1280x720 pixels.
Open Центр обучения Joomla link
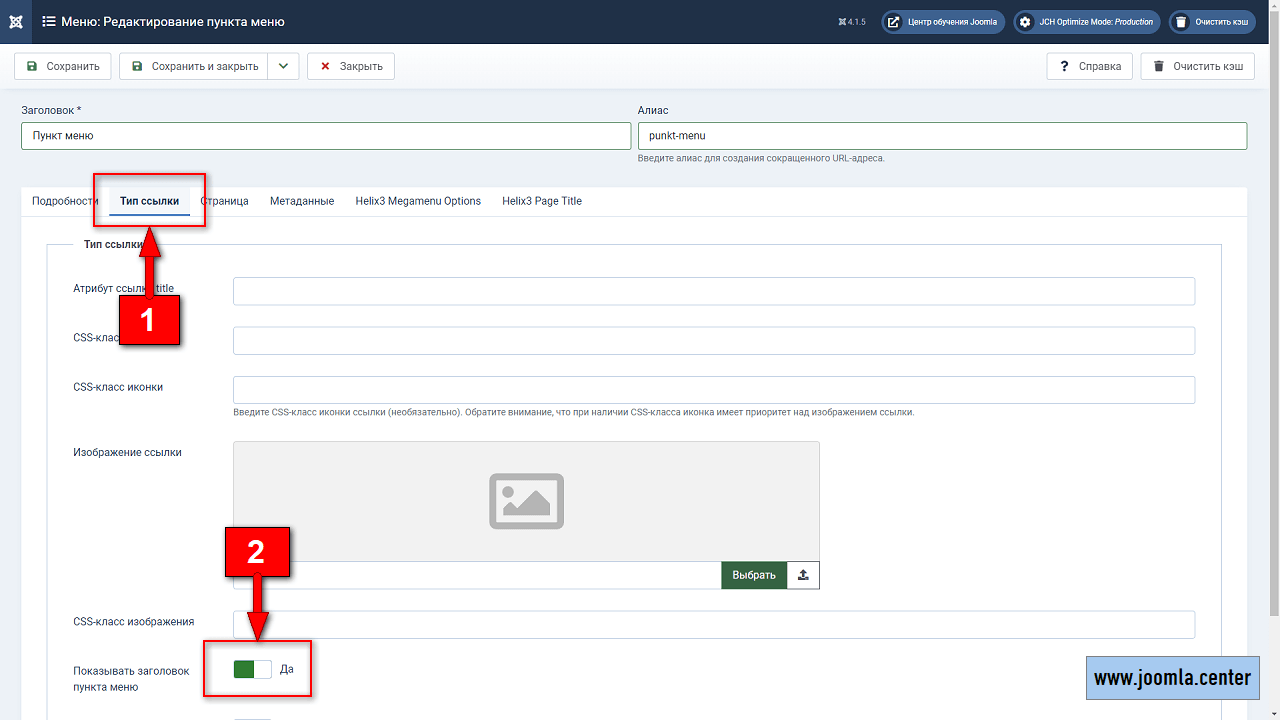tap(942, 22)
